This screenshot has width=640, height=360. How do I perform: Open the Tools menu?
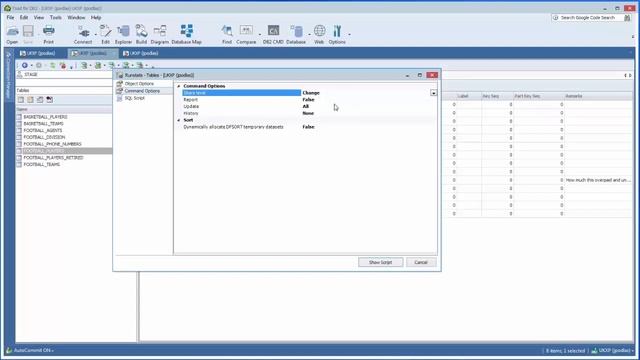[x=56, y=18]
